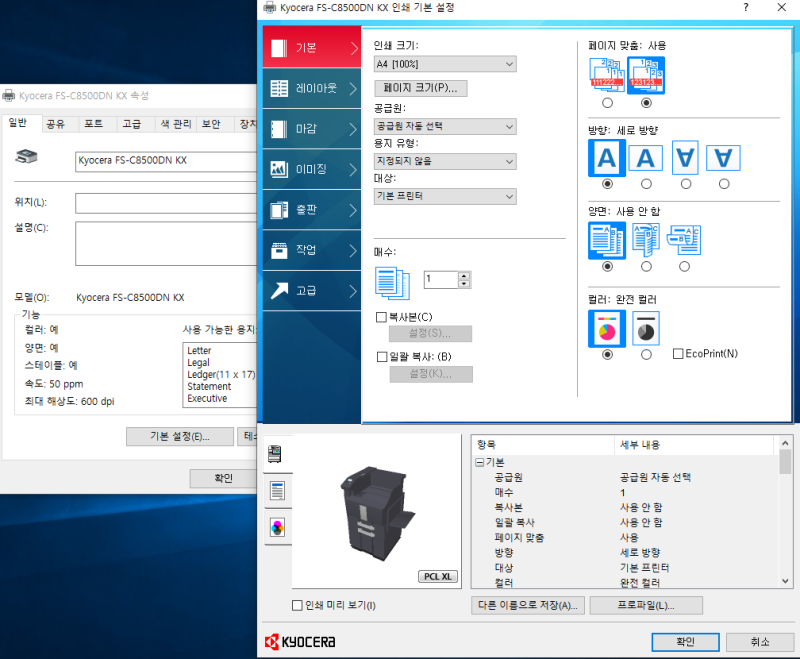Click the copies page stack icon
The height and width of the screenshot is (659, 800).
point(392,283)
